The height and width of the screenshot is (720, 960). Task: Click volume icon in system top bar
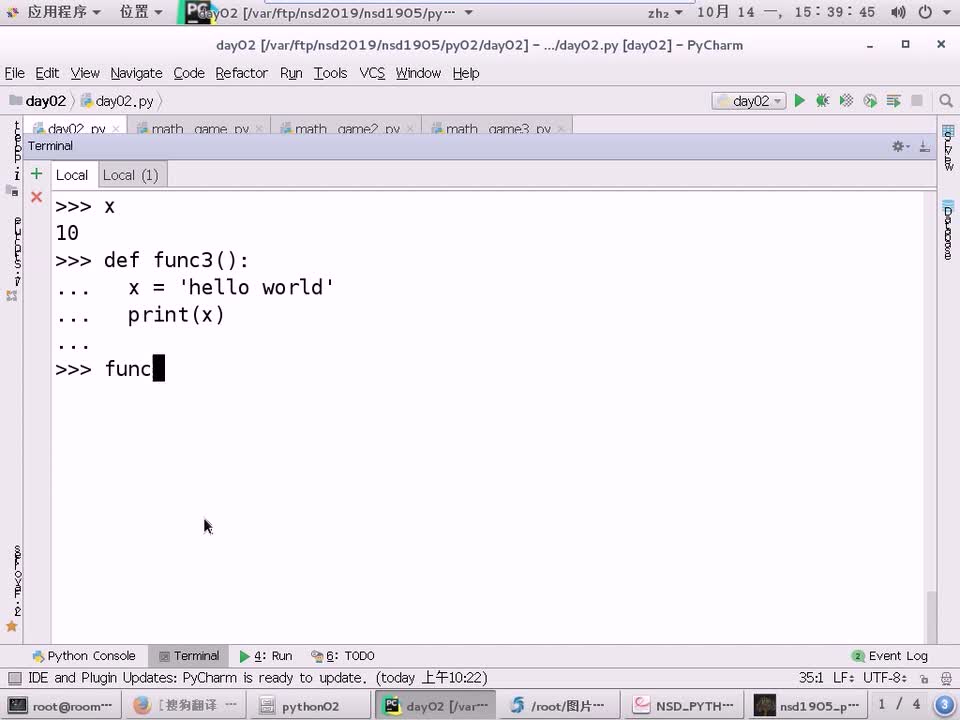(x=898, y=12)
